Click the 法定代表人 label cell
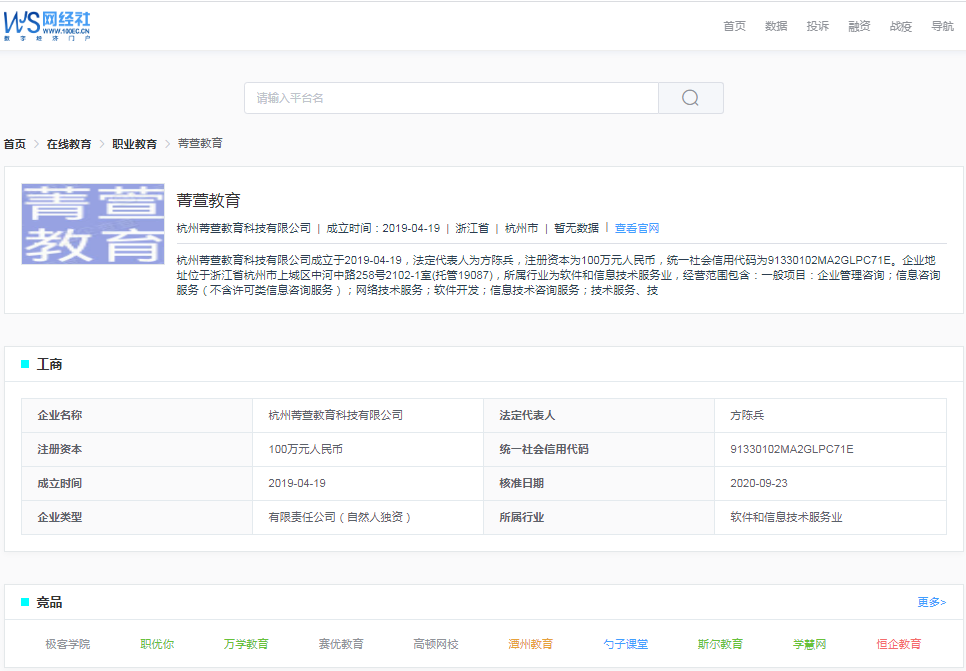This screenshot has height=671, width=966. click(599, 415)
